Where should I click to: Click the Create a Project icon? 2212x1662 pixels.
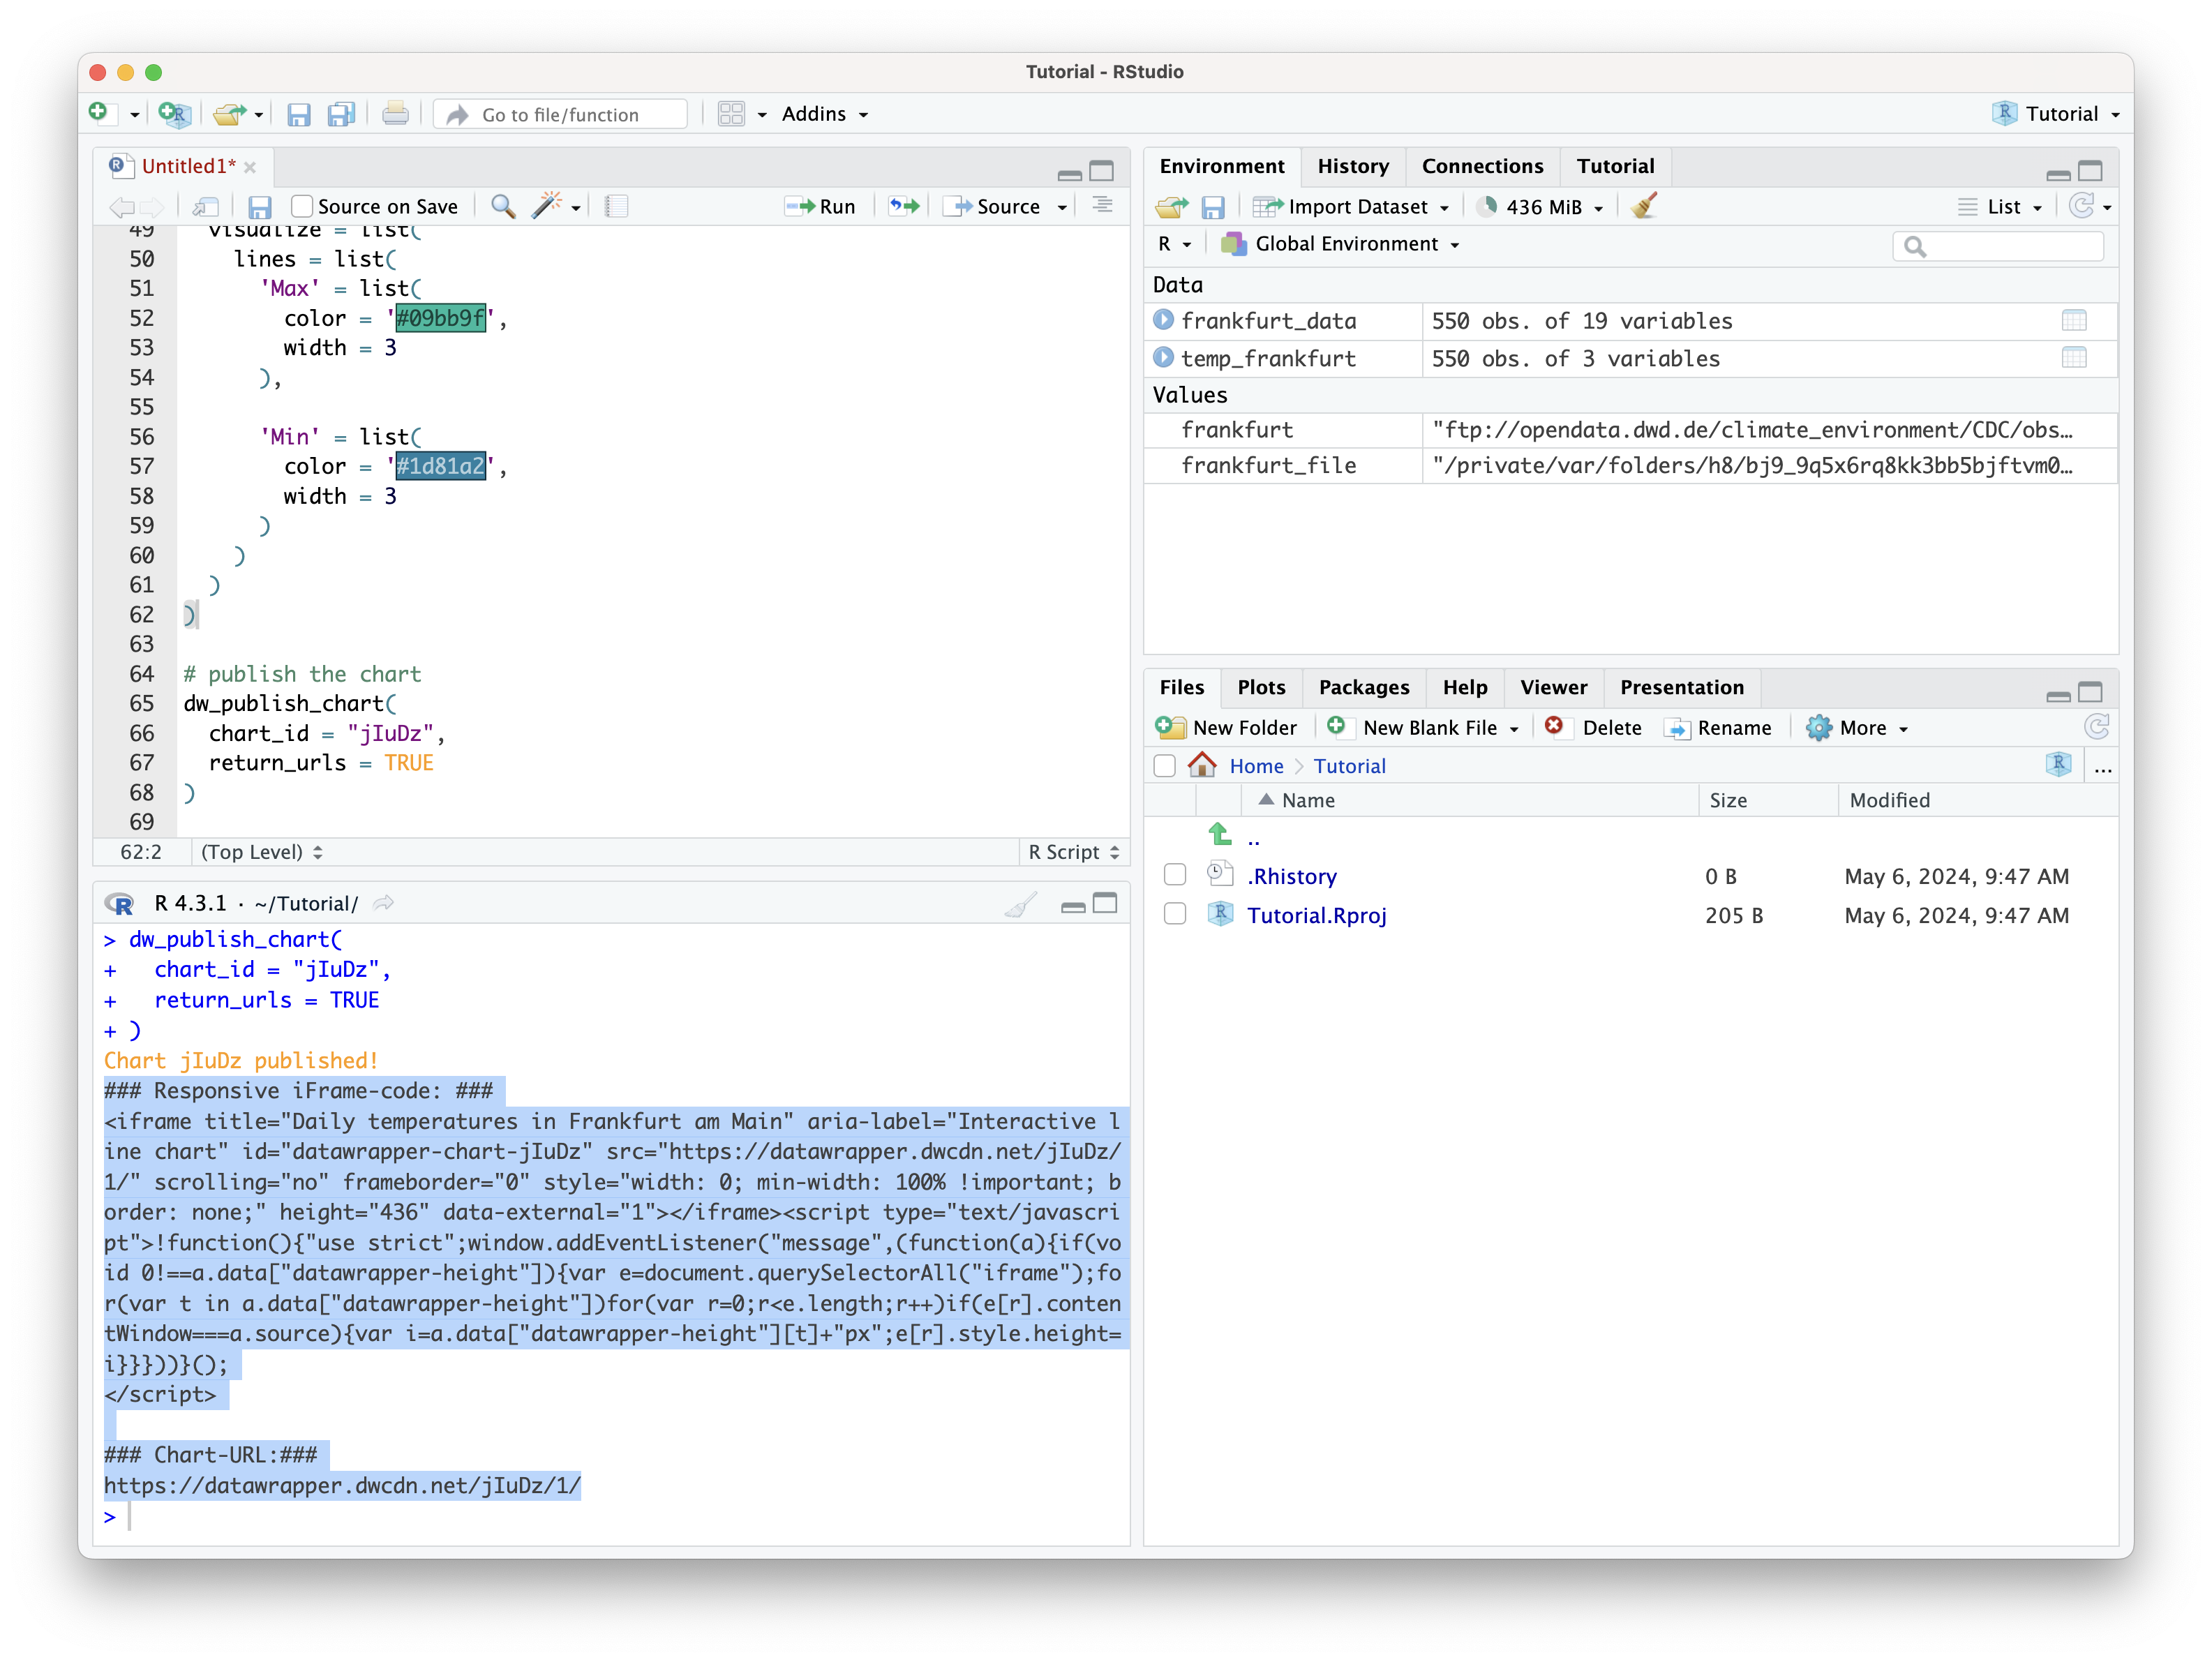174,114
